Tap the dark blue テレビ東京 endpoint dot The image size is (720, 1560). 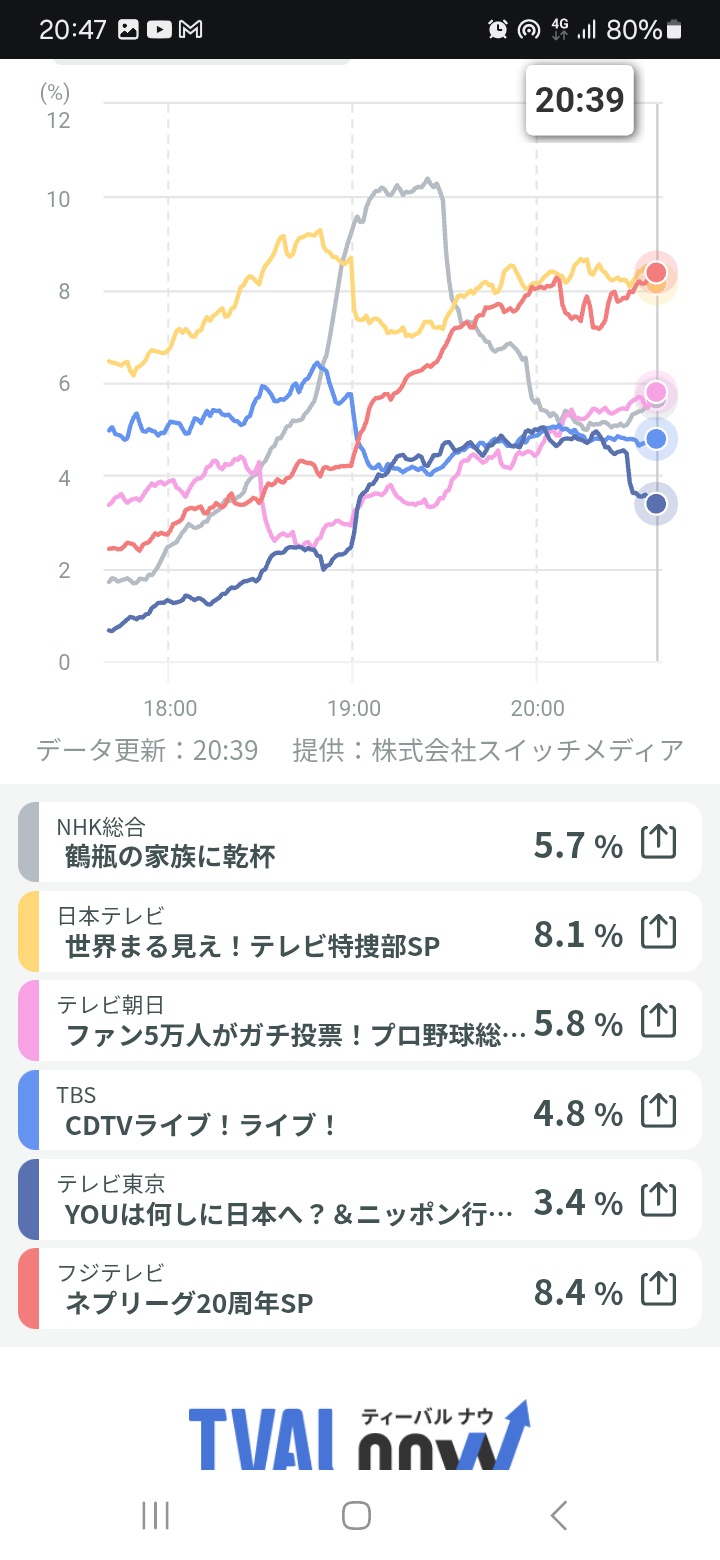click(656, 503)
